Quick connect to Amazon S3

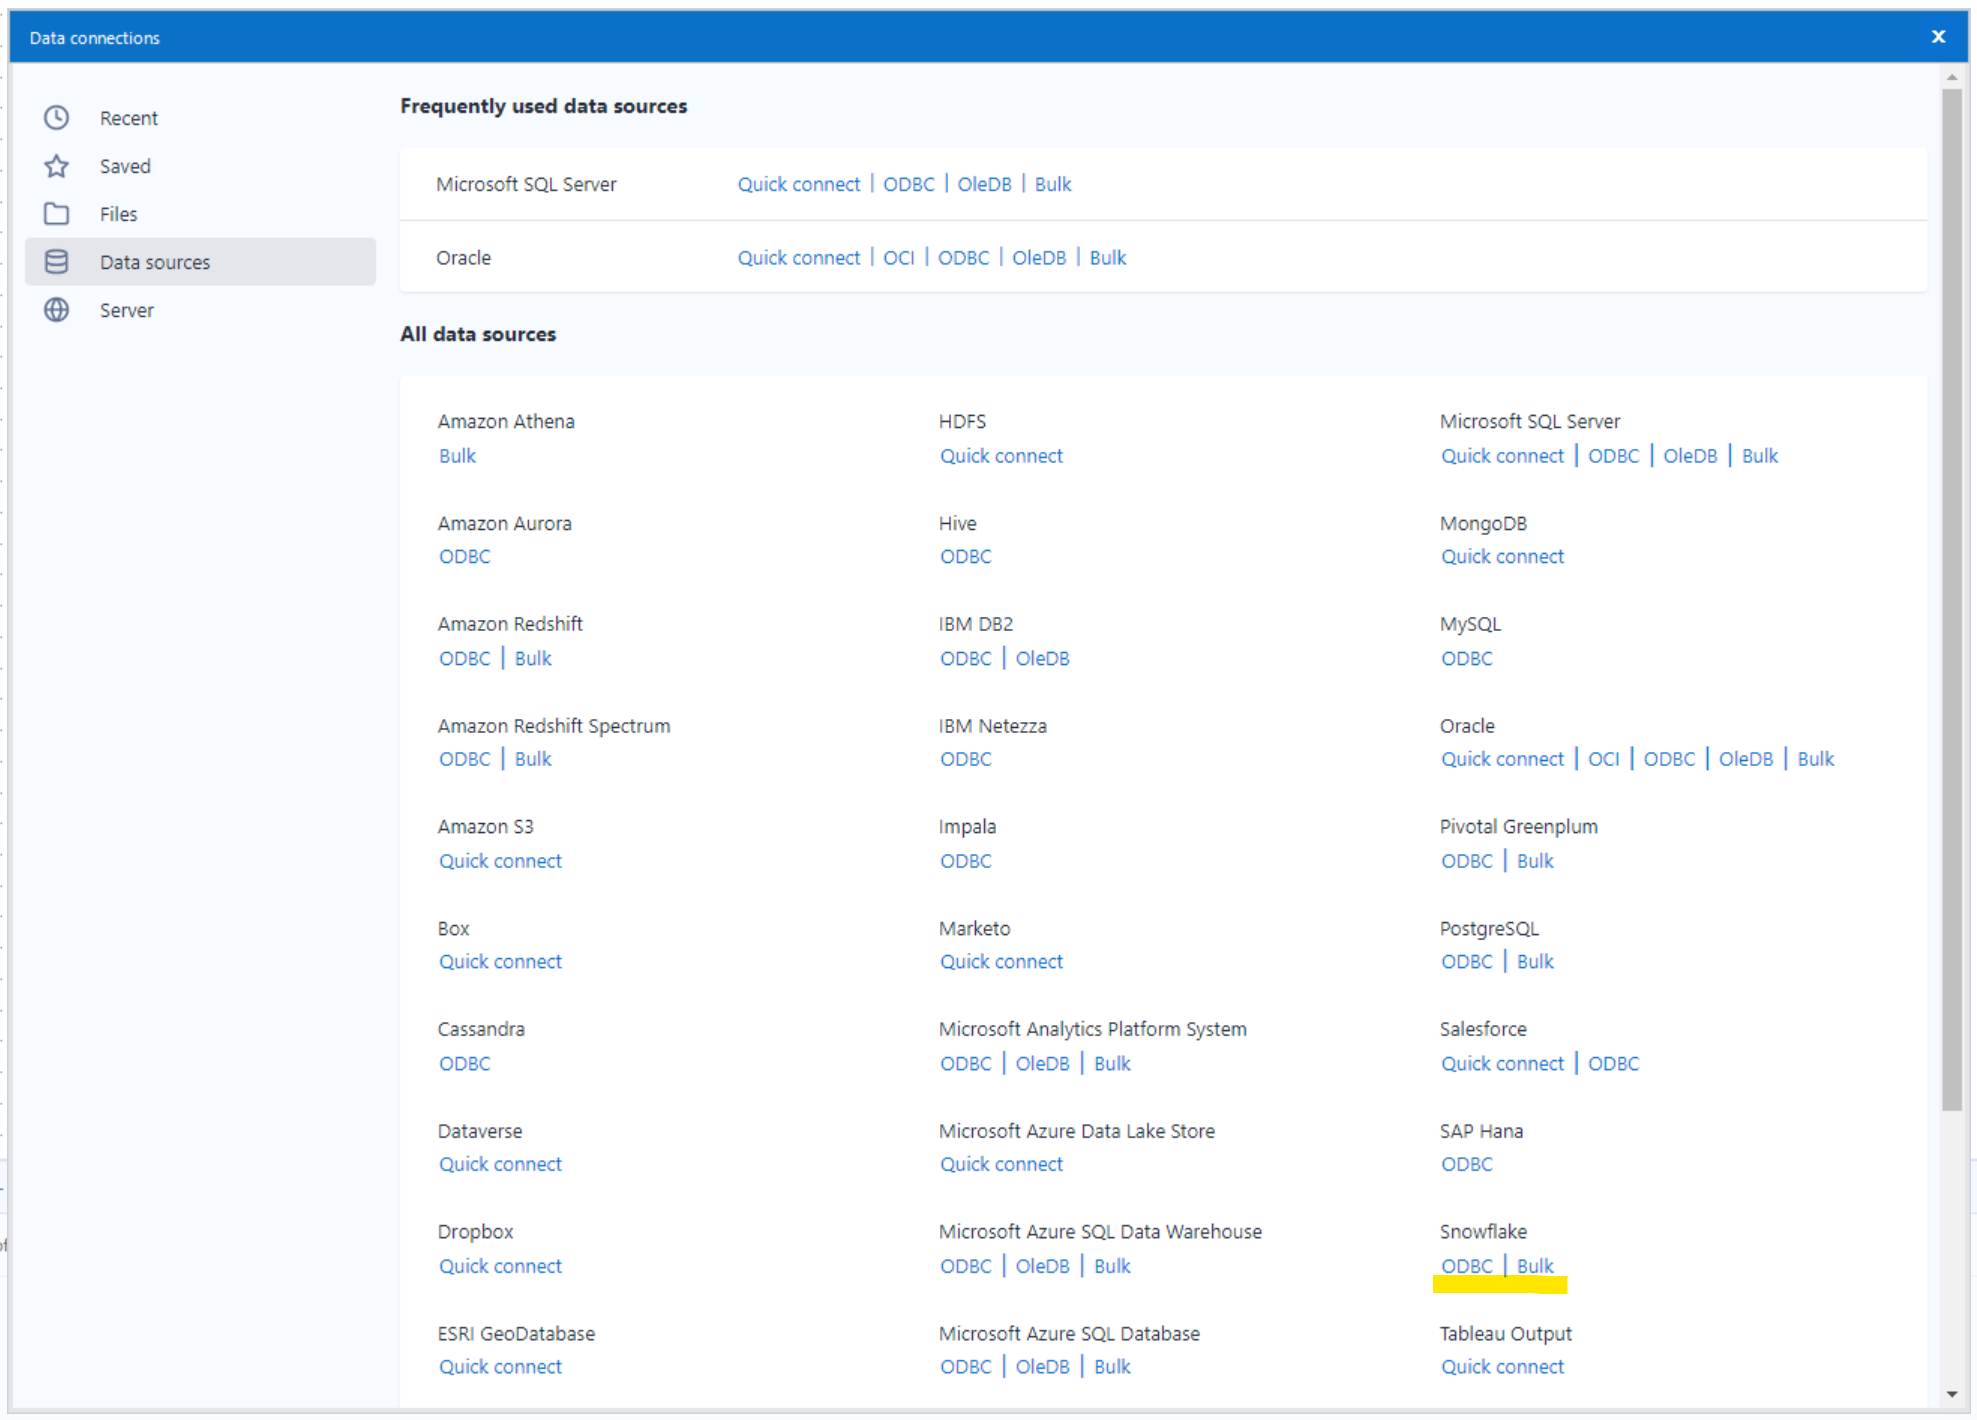[x=500, y=861]
